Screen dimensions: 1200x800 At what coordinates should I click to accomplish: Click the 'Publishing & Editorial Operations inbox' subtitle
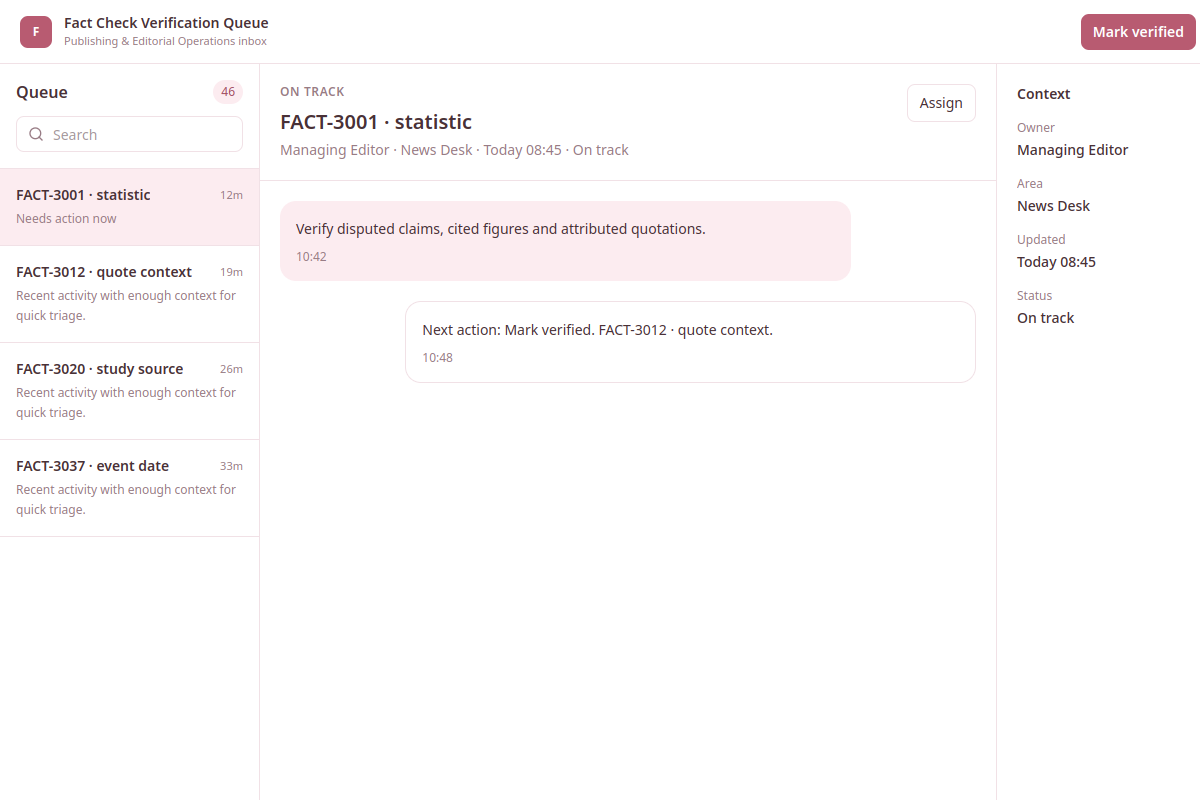[x=165, y=42]
